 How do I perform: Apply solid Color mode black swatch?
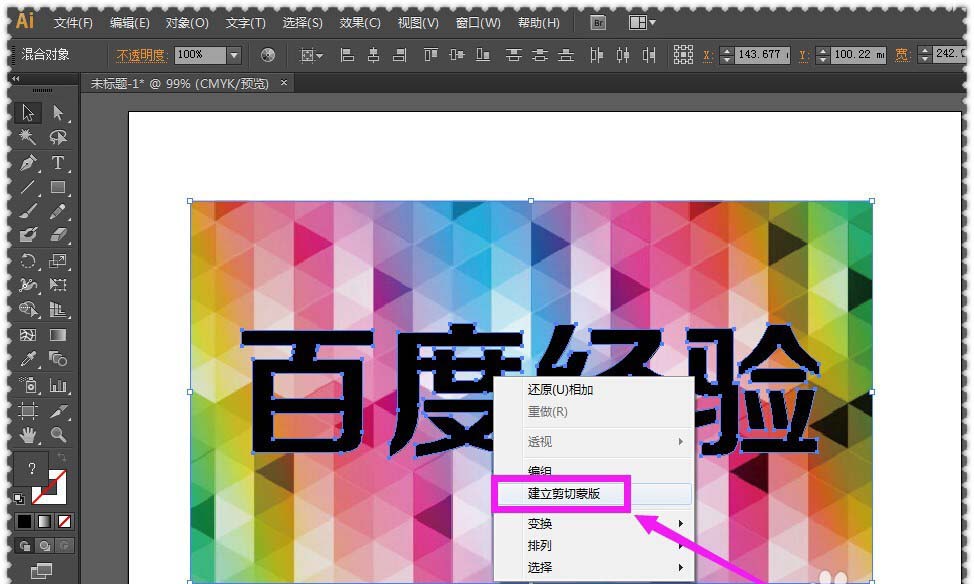click(x=24, y=521)
